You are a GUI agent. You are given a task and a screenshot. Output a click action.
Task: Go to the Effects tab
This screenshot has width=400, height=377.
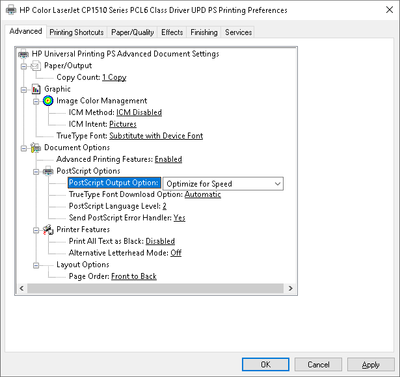(172, 32)
